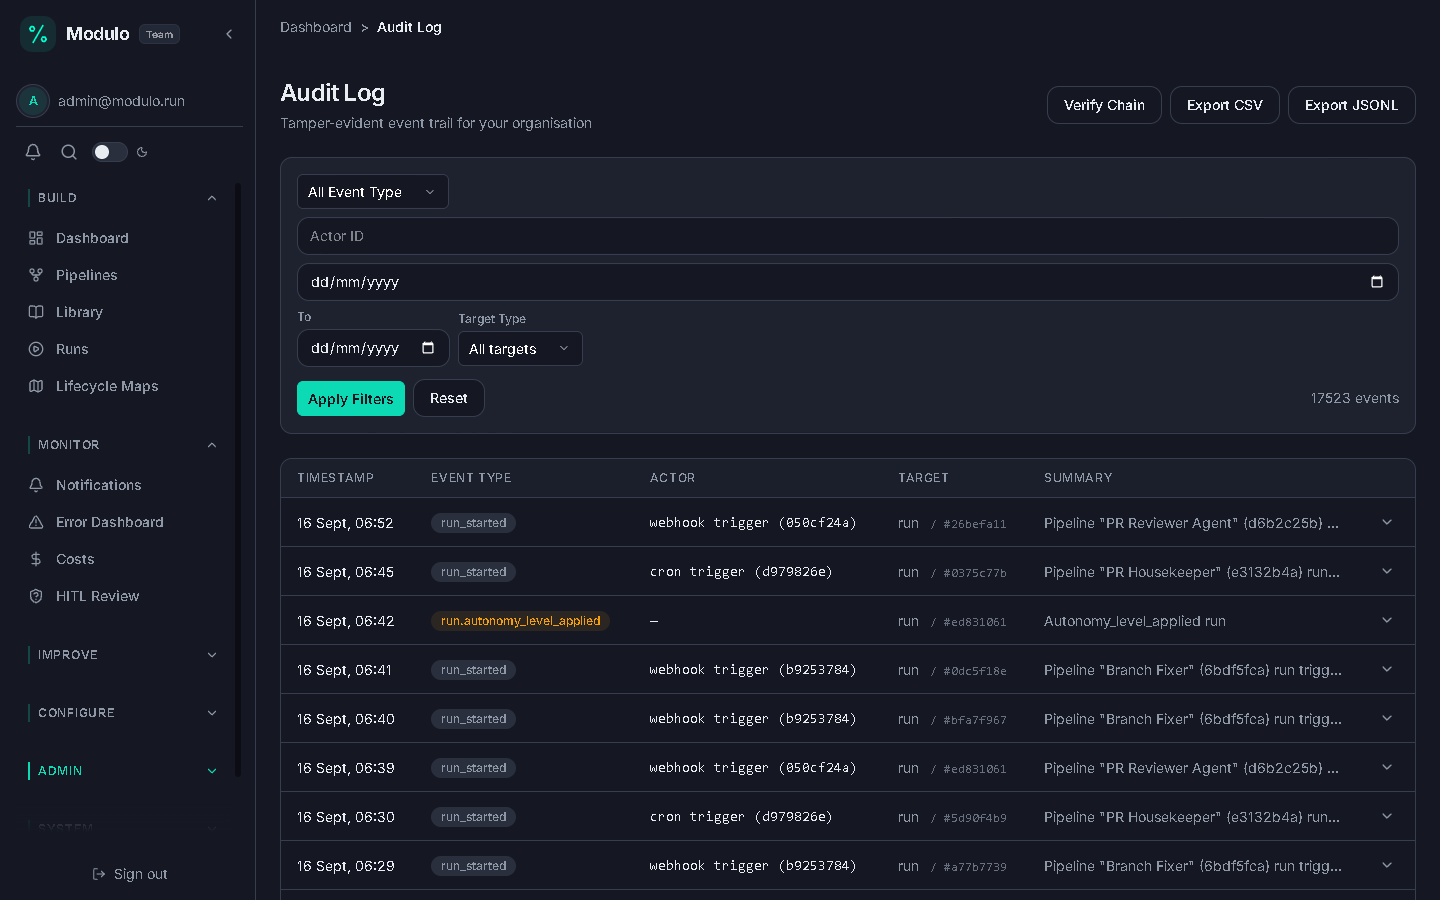
Task: Expand the 16 Sept, 06:29 event row
Action: click(x=1387, y=865)
